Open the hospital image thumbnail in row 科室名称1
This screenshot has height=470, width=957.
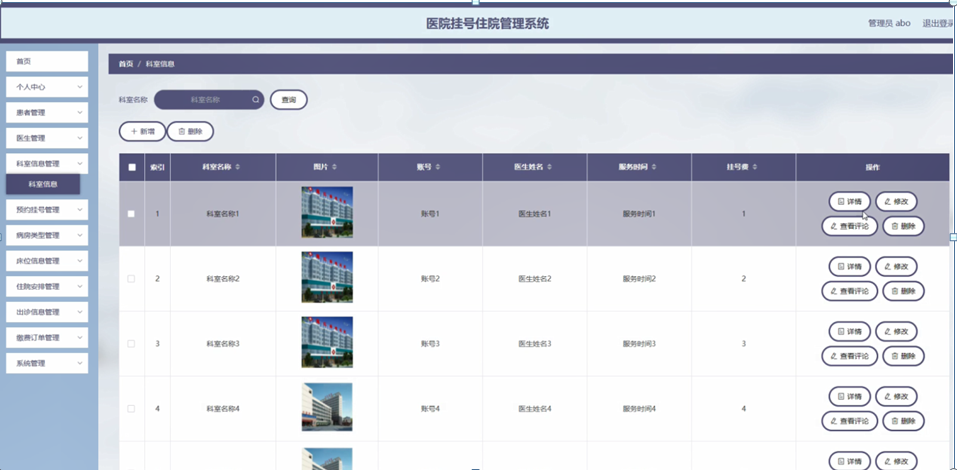327,212
